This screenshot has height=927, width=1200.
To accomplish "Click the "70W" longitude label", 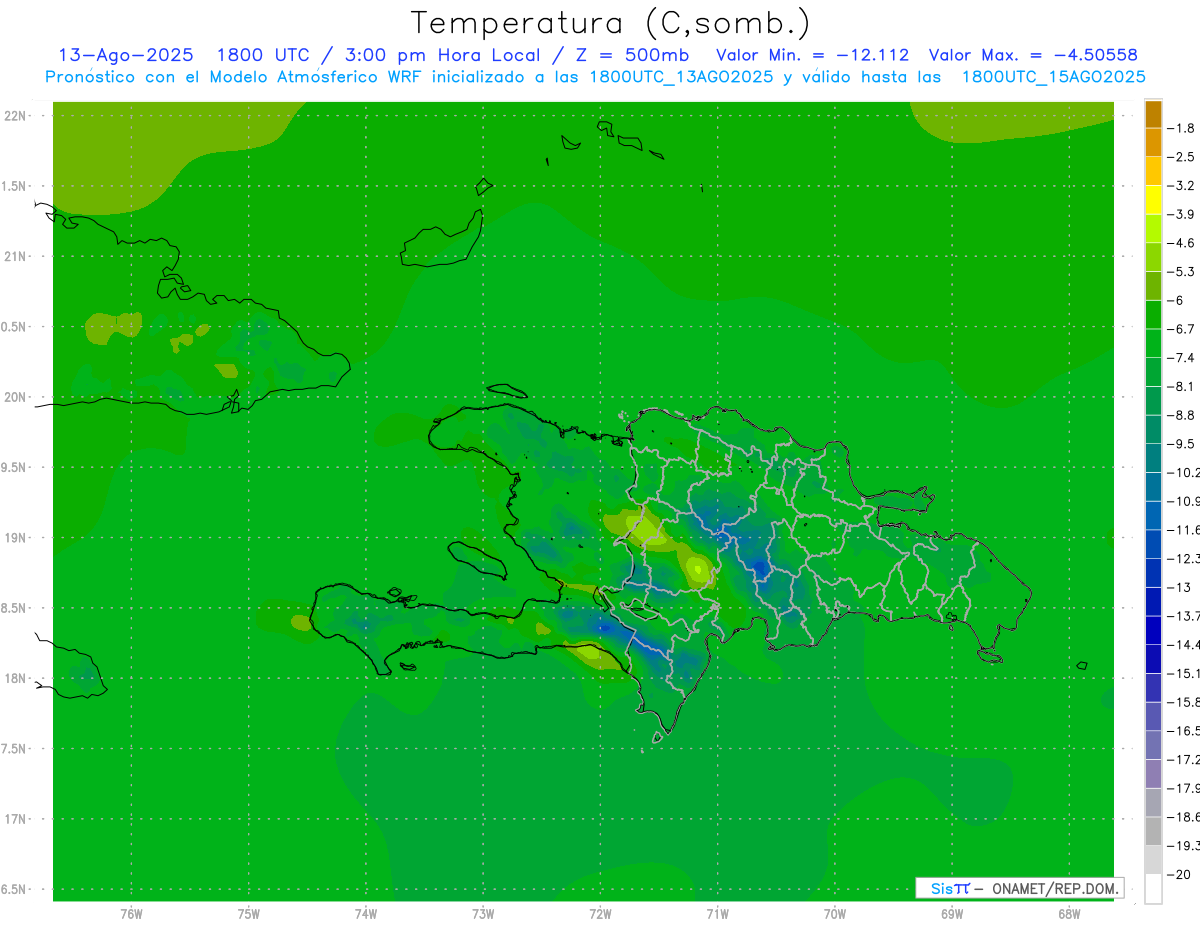I will tap(835, 913).
